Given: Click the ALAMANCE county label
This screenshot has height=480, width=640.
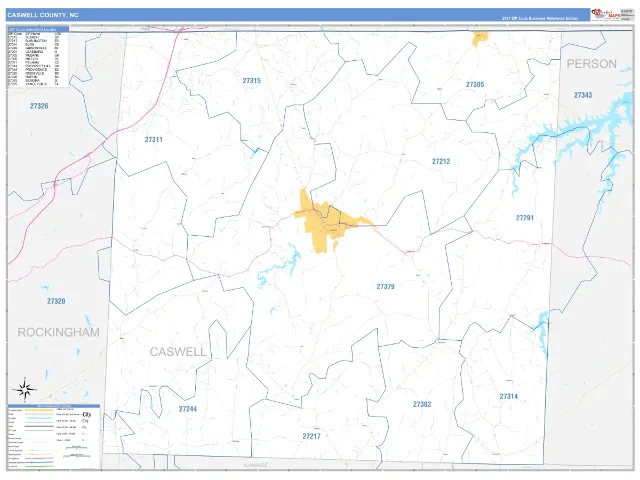Looking at the screenshot, I should (256, 465).
